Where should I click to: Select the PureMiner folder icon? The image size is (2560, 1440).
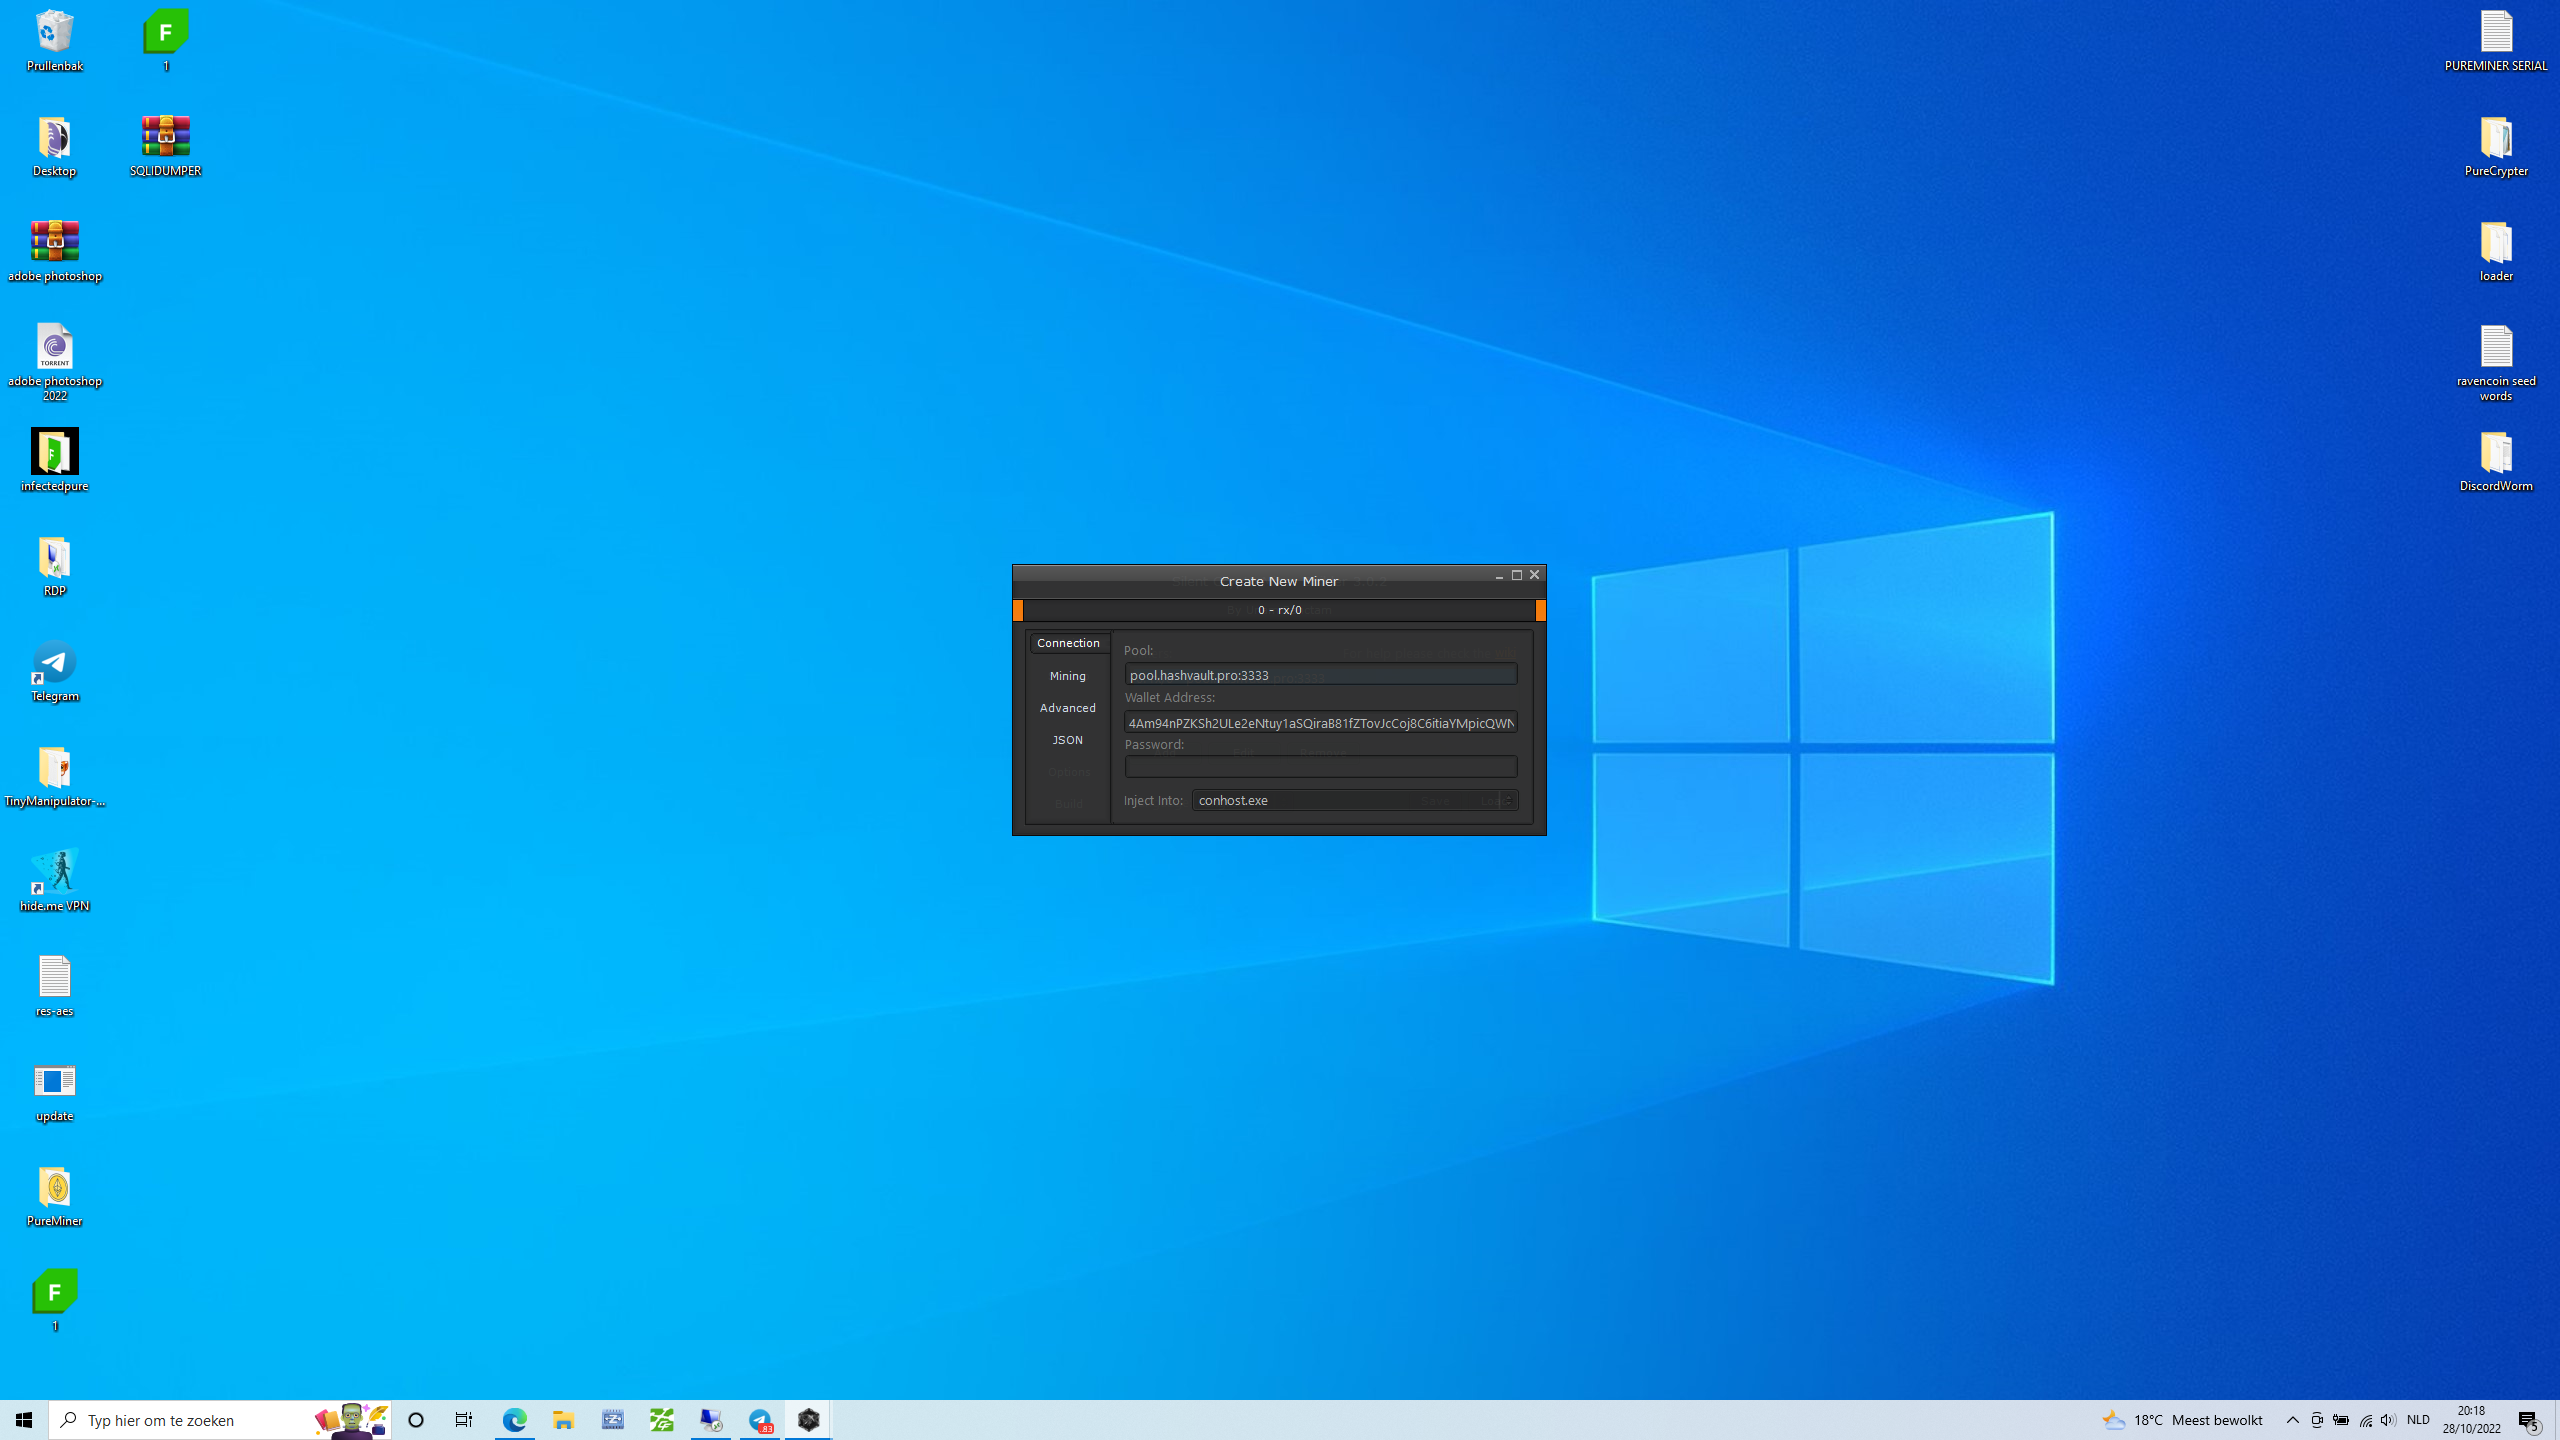[x=55, y=1197]
